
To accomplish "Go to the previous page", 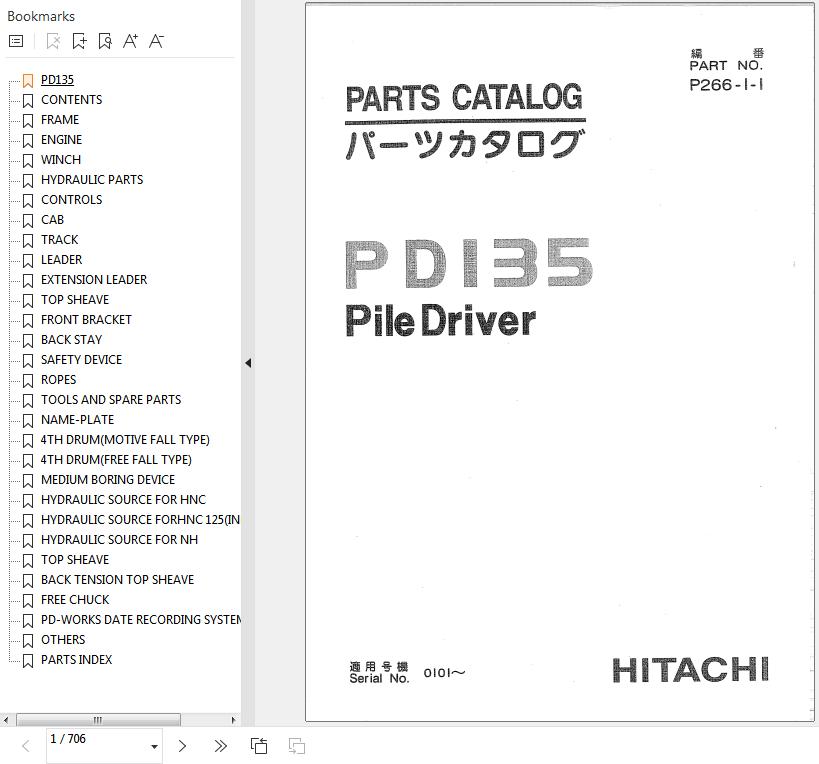I will (26, 746).
